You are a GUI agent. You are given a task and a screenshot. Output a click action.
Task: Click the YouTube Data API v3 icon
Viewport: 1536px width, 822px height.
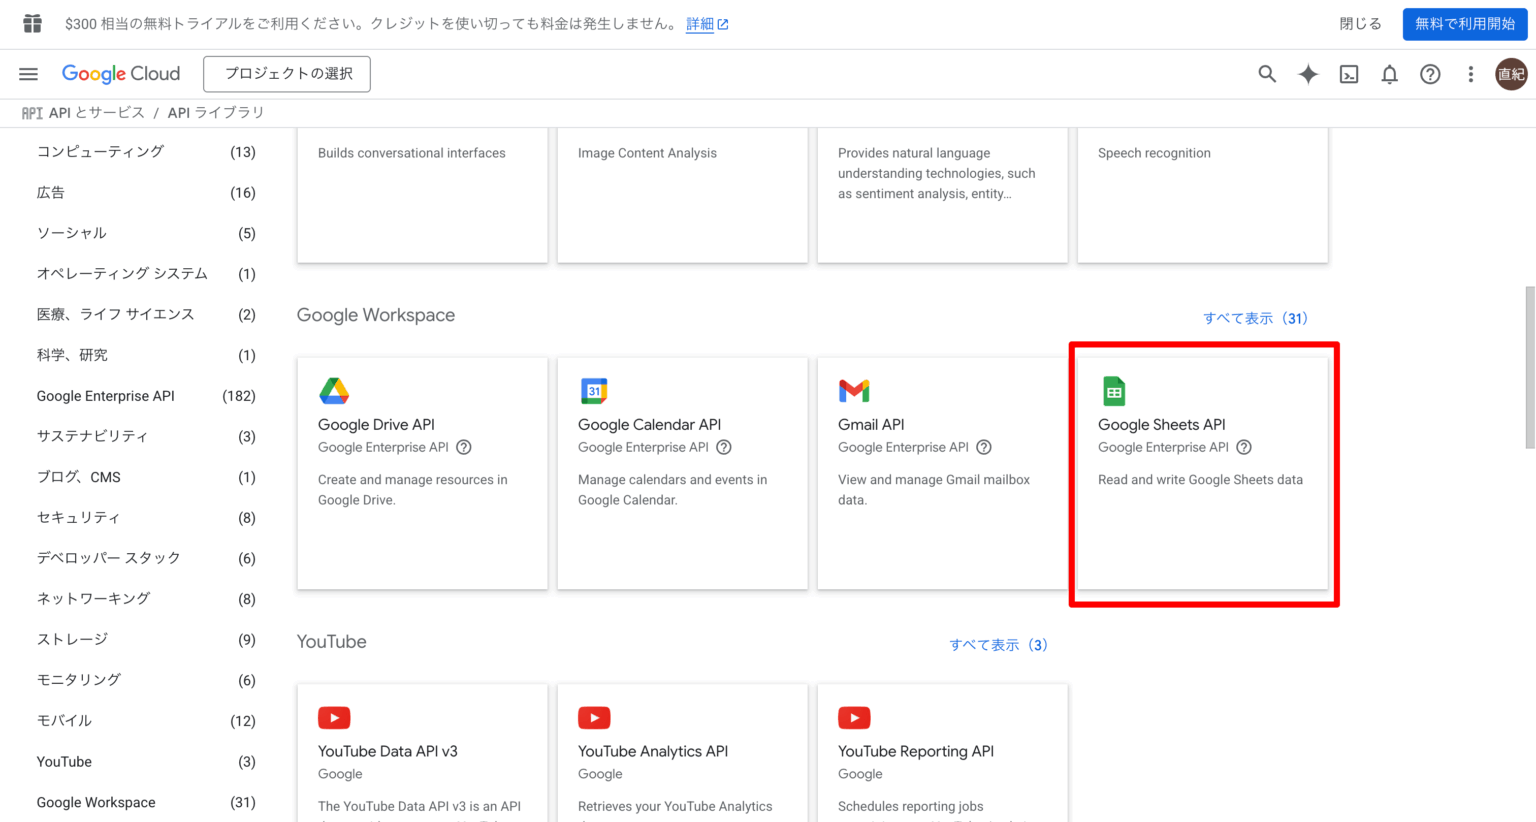(x=334, y=717)
